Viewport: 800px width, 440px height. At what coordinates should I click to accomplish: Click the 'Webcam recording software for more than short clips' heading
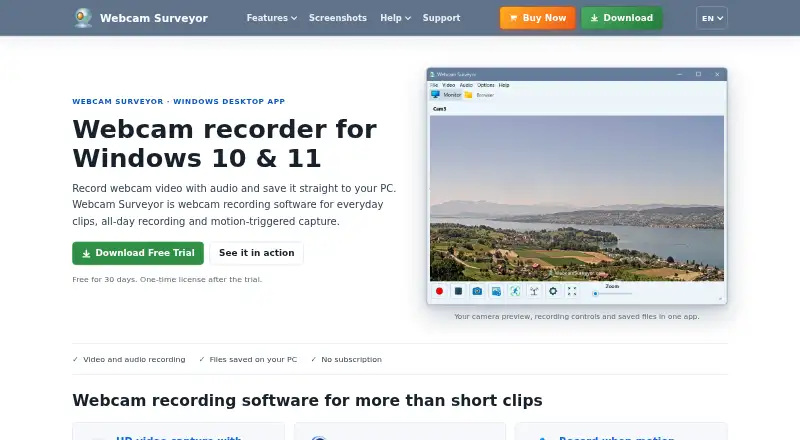(307, 401)
